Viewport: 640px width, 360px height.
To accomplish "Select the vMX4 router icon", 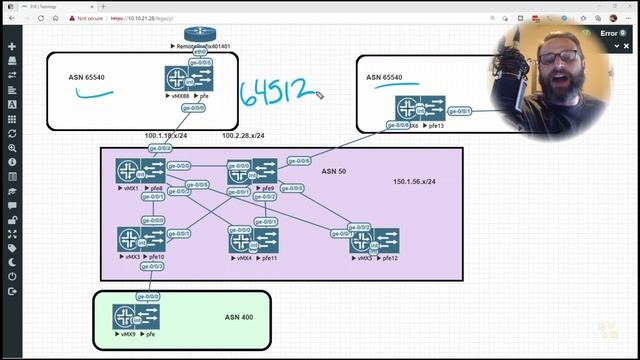I will coord(241,240).
